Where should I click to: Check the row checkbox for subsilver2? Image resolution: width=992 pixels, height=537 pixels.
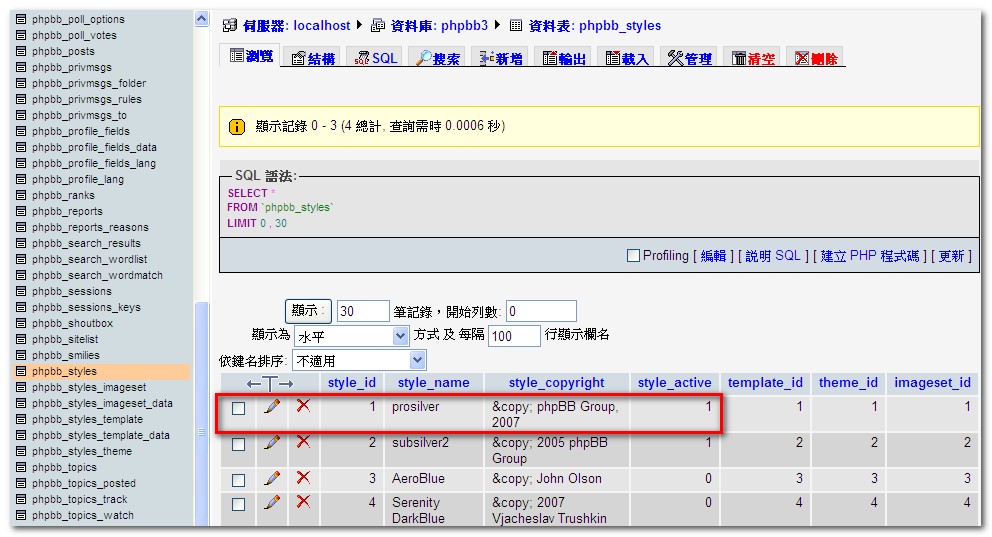coord(239,445)
